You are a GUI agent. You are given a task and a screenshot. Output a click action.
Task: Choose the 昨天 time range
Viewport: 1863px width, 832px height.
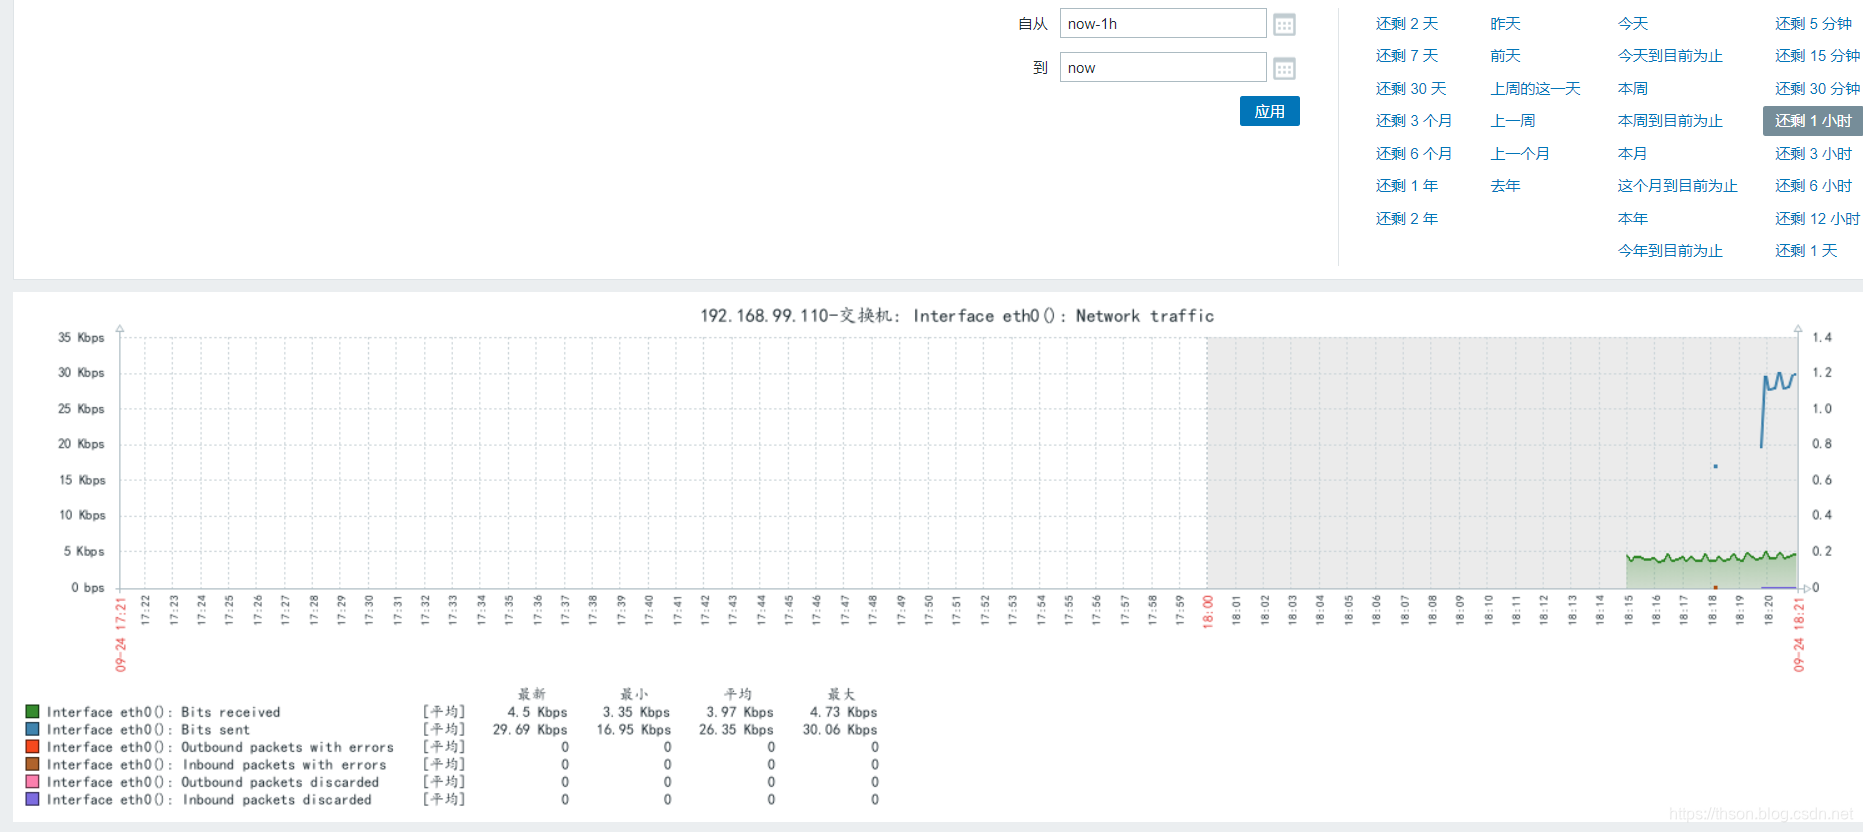(1505, 23)
